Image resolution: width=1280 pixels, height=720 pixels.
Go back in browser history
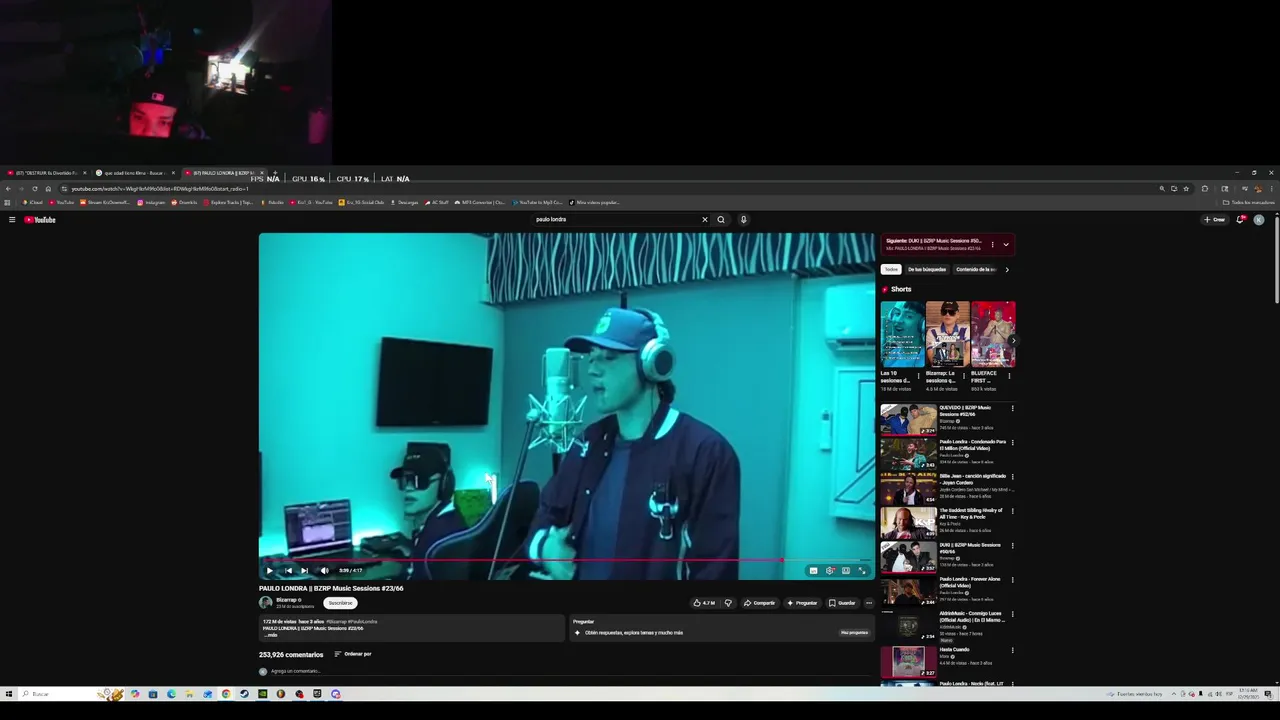tap(9, 189)
